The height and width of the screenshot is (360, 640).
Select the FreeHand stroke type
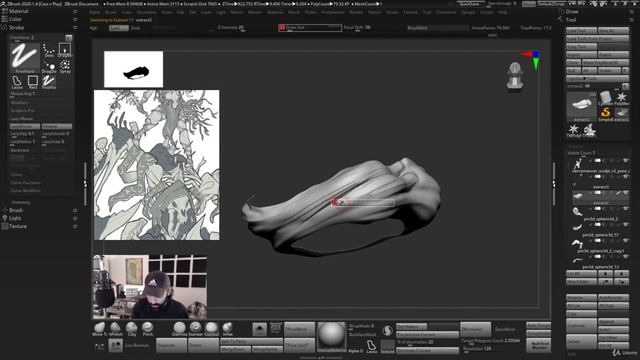point(25,58)
